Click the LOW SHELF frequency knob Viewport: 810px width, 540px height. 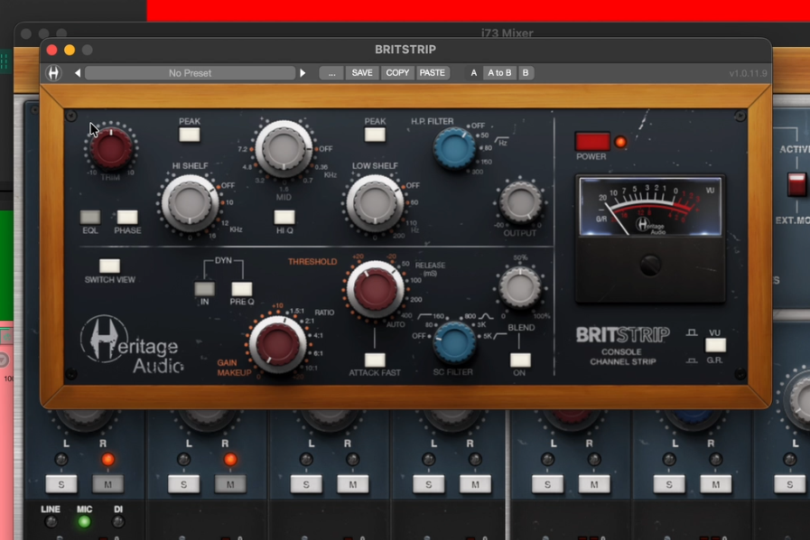click(375, 203)
